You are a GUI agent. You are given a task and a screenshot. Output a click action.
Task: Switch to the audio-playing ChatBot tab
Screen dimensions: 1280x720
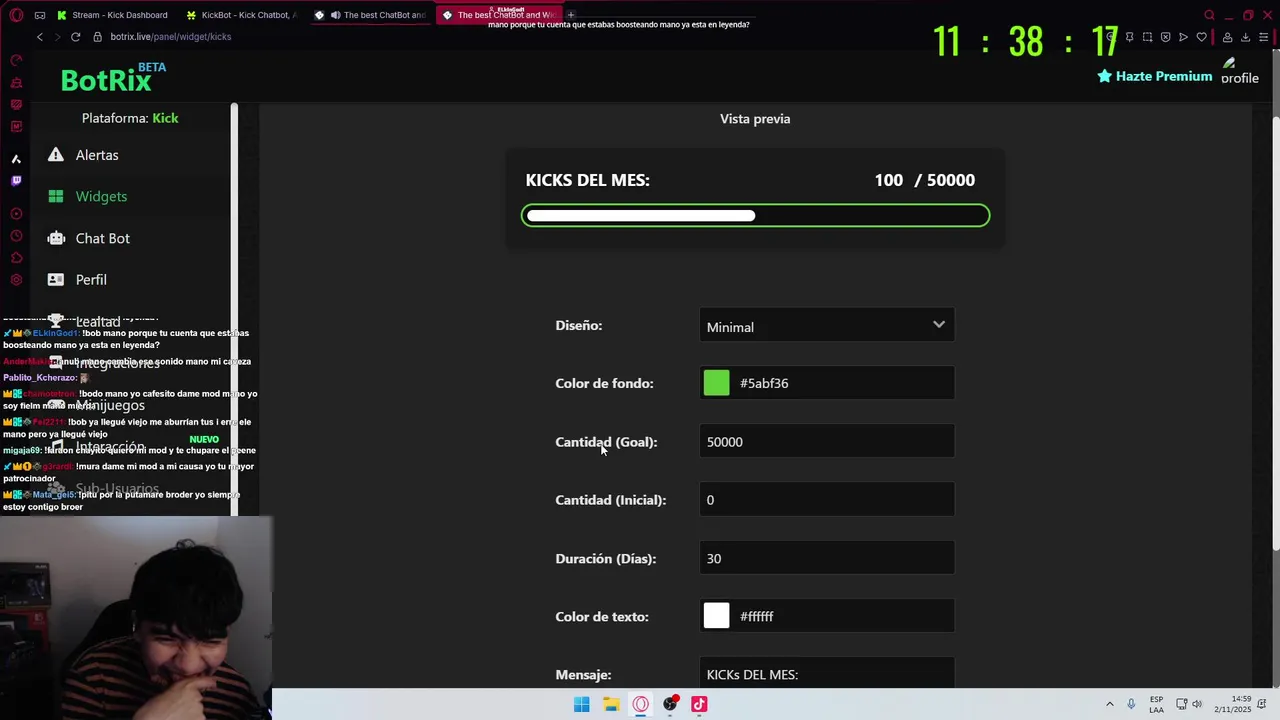(x=370, y=15)
